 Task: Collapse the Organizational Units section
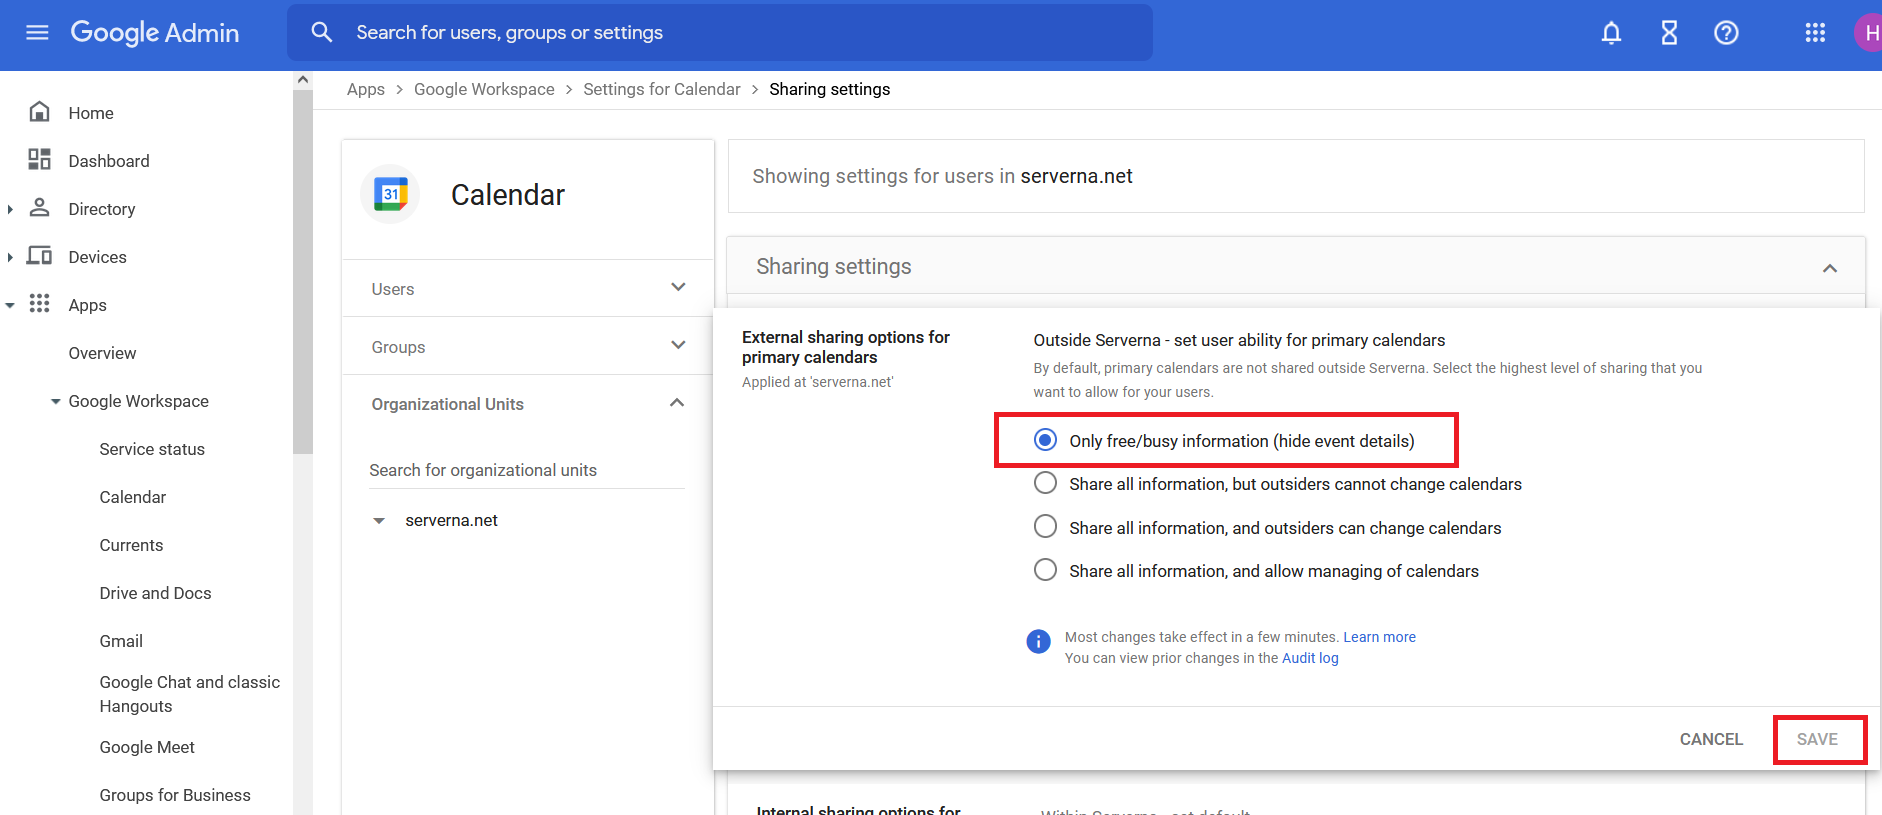pos(677,403)
